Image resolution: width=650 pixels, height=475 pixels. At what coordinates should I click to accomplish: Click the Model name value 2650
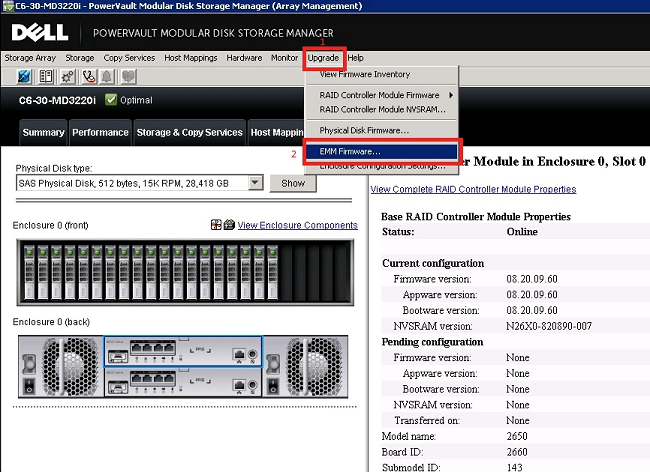point(517,436)
